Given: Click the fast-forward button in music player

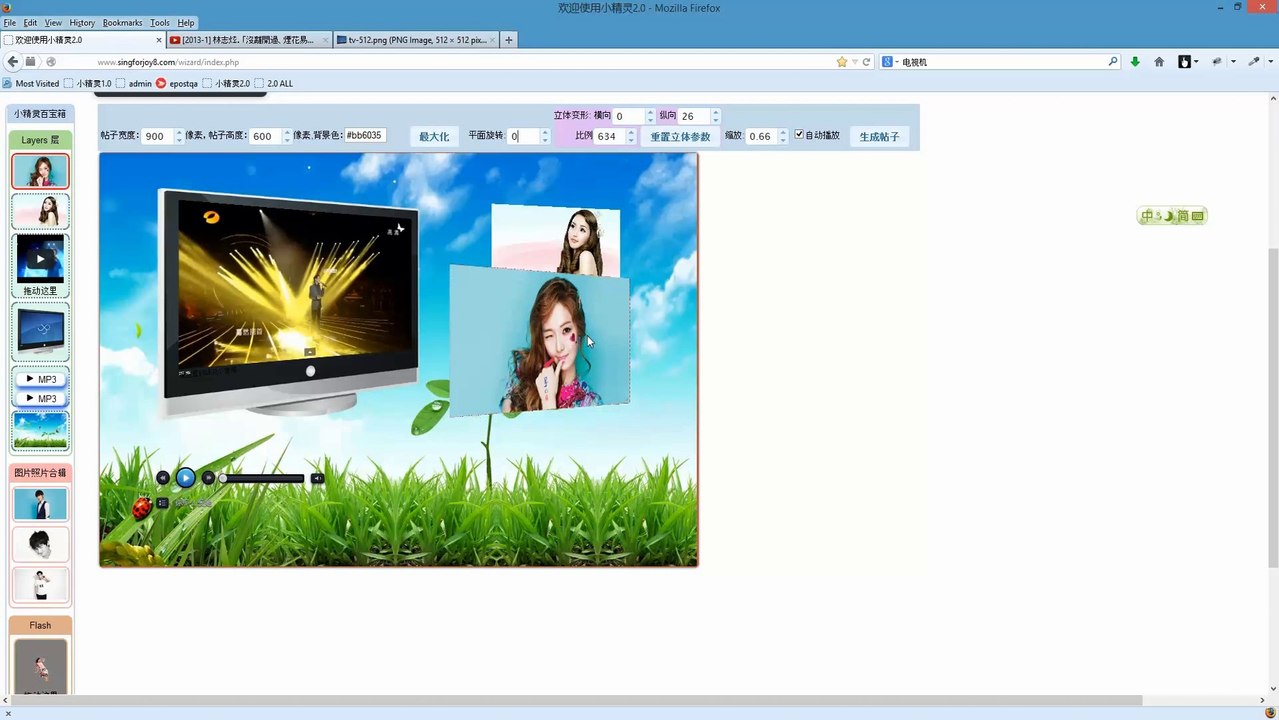Looking at the screenshot, I should click(208, 478).
